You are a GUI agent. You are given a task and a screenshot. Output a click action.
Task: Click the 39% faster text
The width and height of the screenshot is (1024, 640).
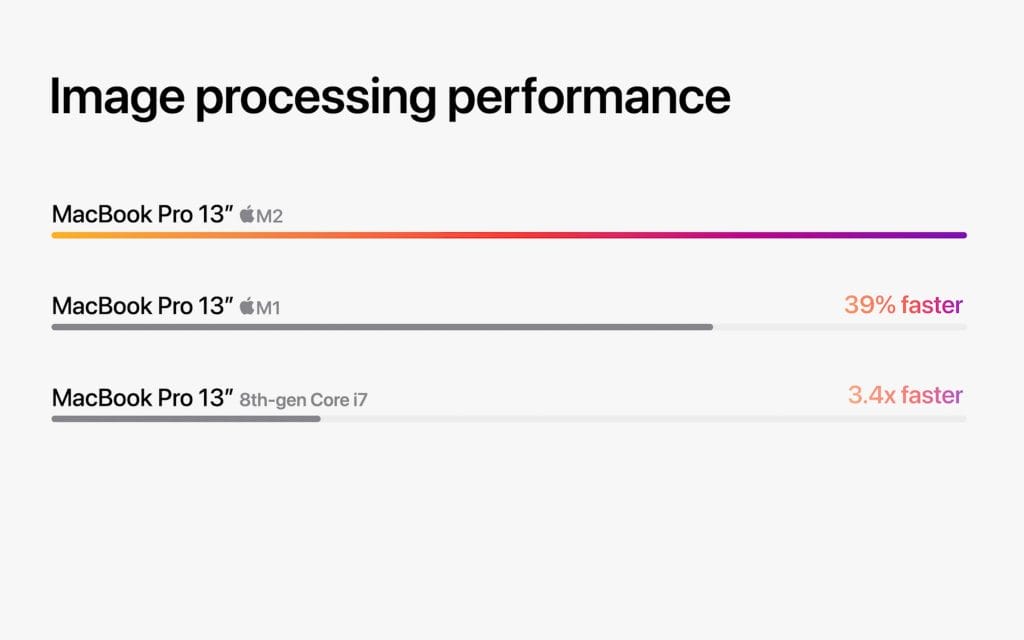[x=903, y=305]
